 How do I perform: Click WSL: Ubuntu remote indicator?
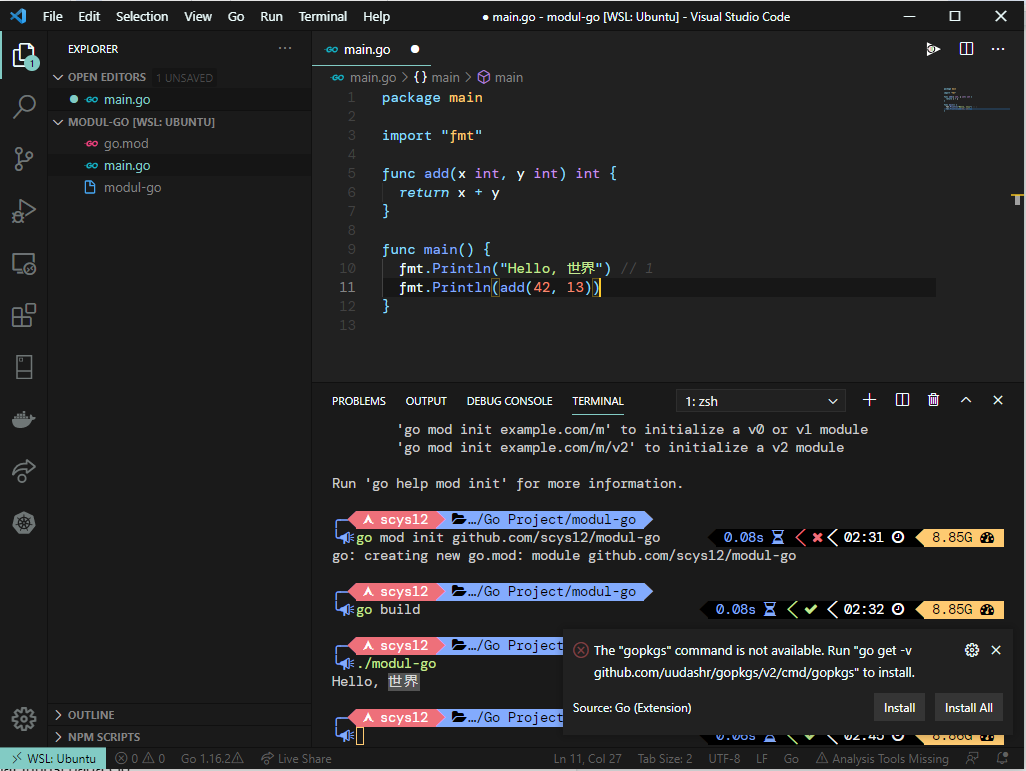coord(53,759)
